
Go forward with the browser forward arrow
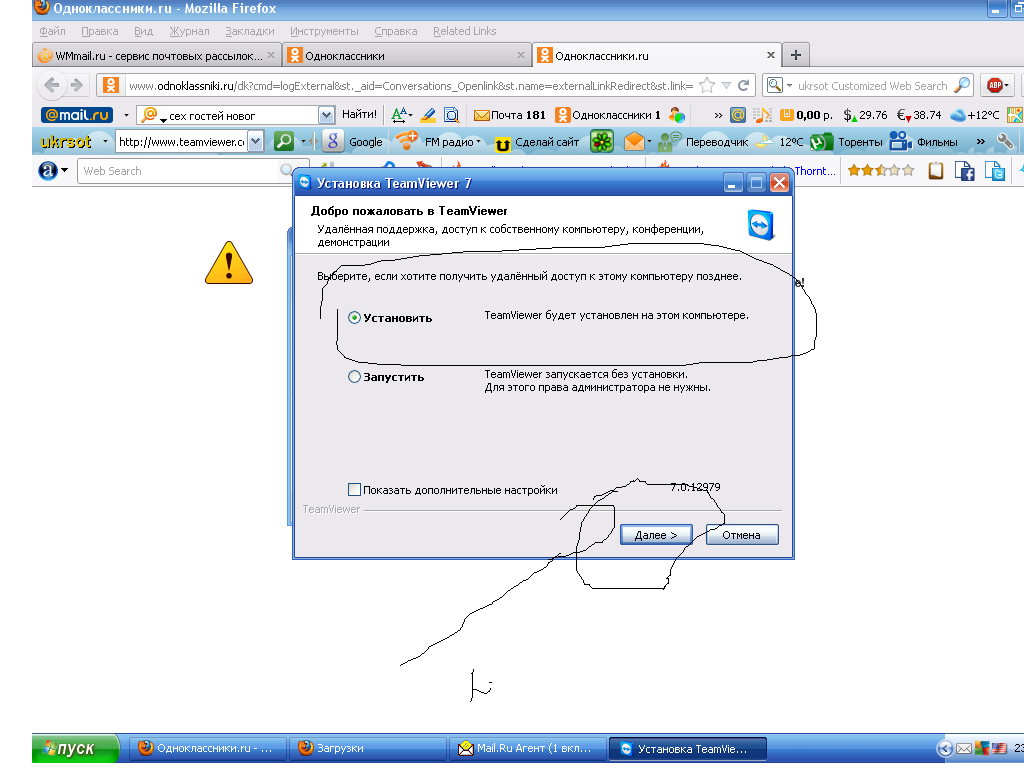pyautogui.click(x=77, y=85)
